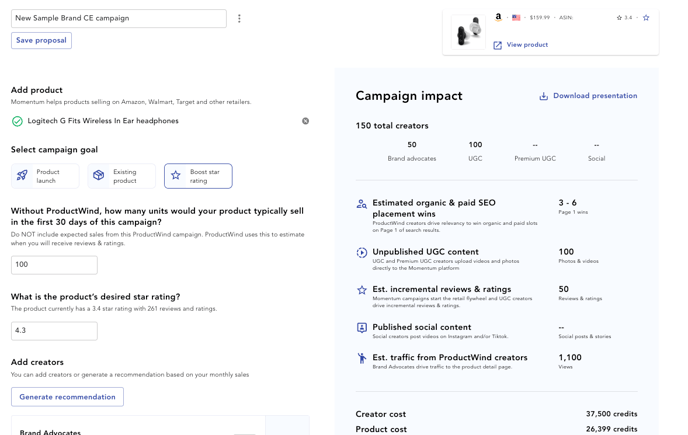688x435 pixels.
Task: Click the blue star icon on product card
Action: 646,18
